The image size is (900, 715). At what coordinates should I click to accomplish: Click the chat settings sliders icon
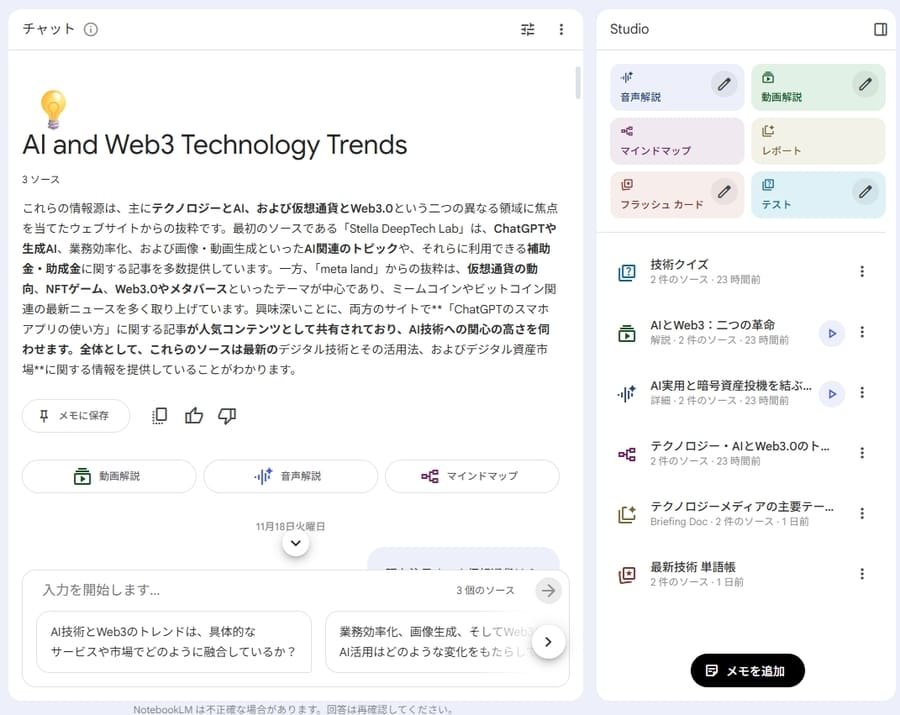click(528, 29)
